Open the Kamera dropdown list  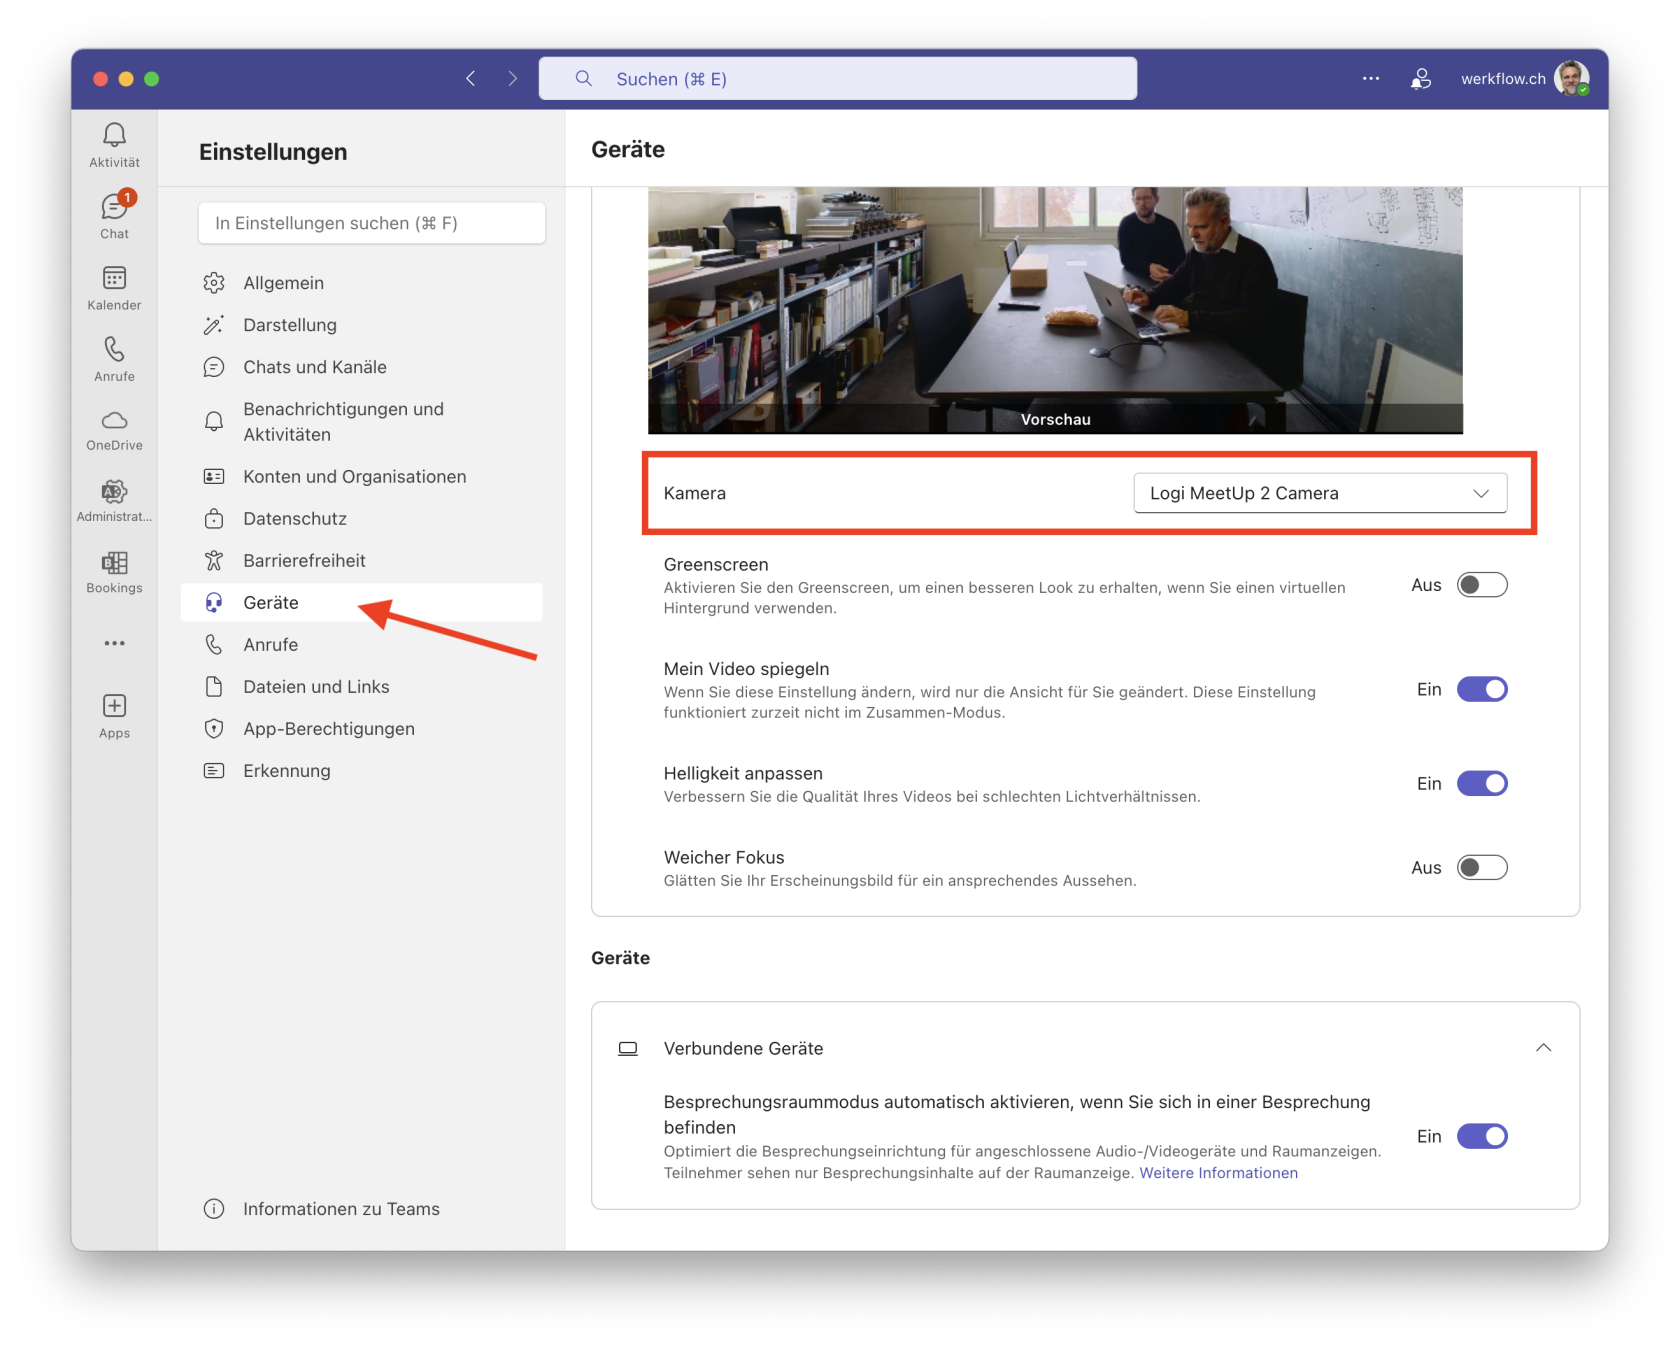pyautogui.click(x=1319, y=493)
